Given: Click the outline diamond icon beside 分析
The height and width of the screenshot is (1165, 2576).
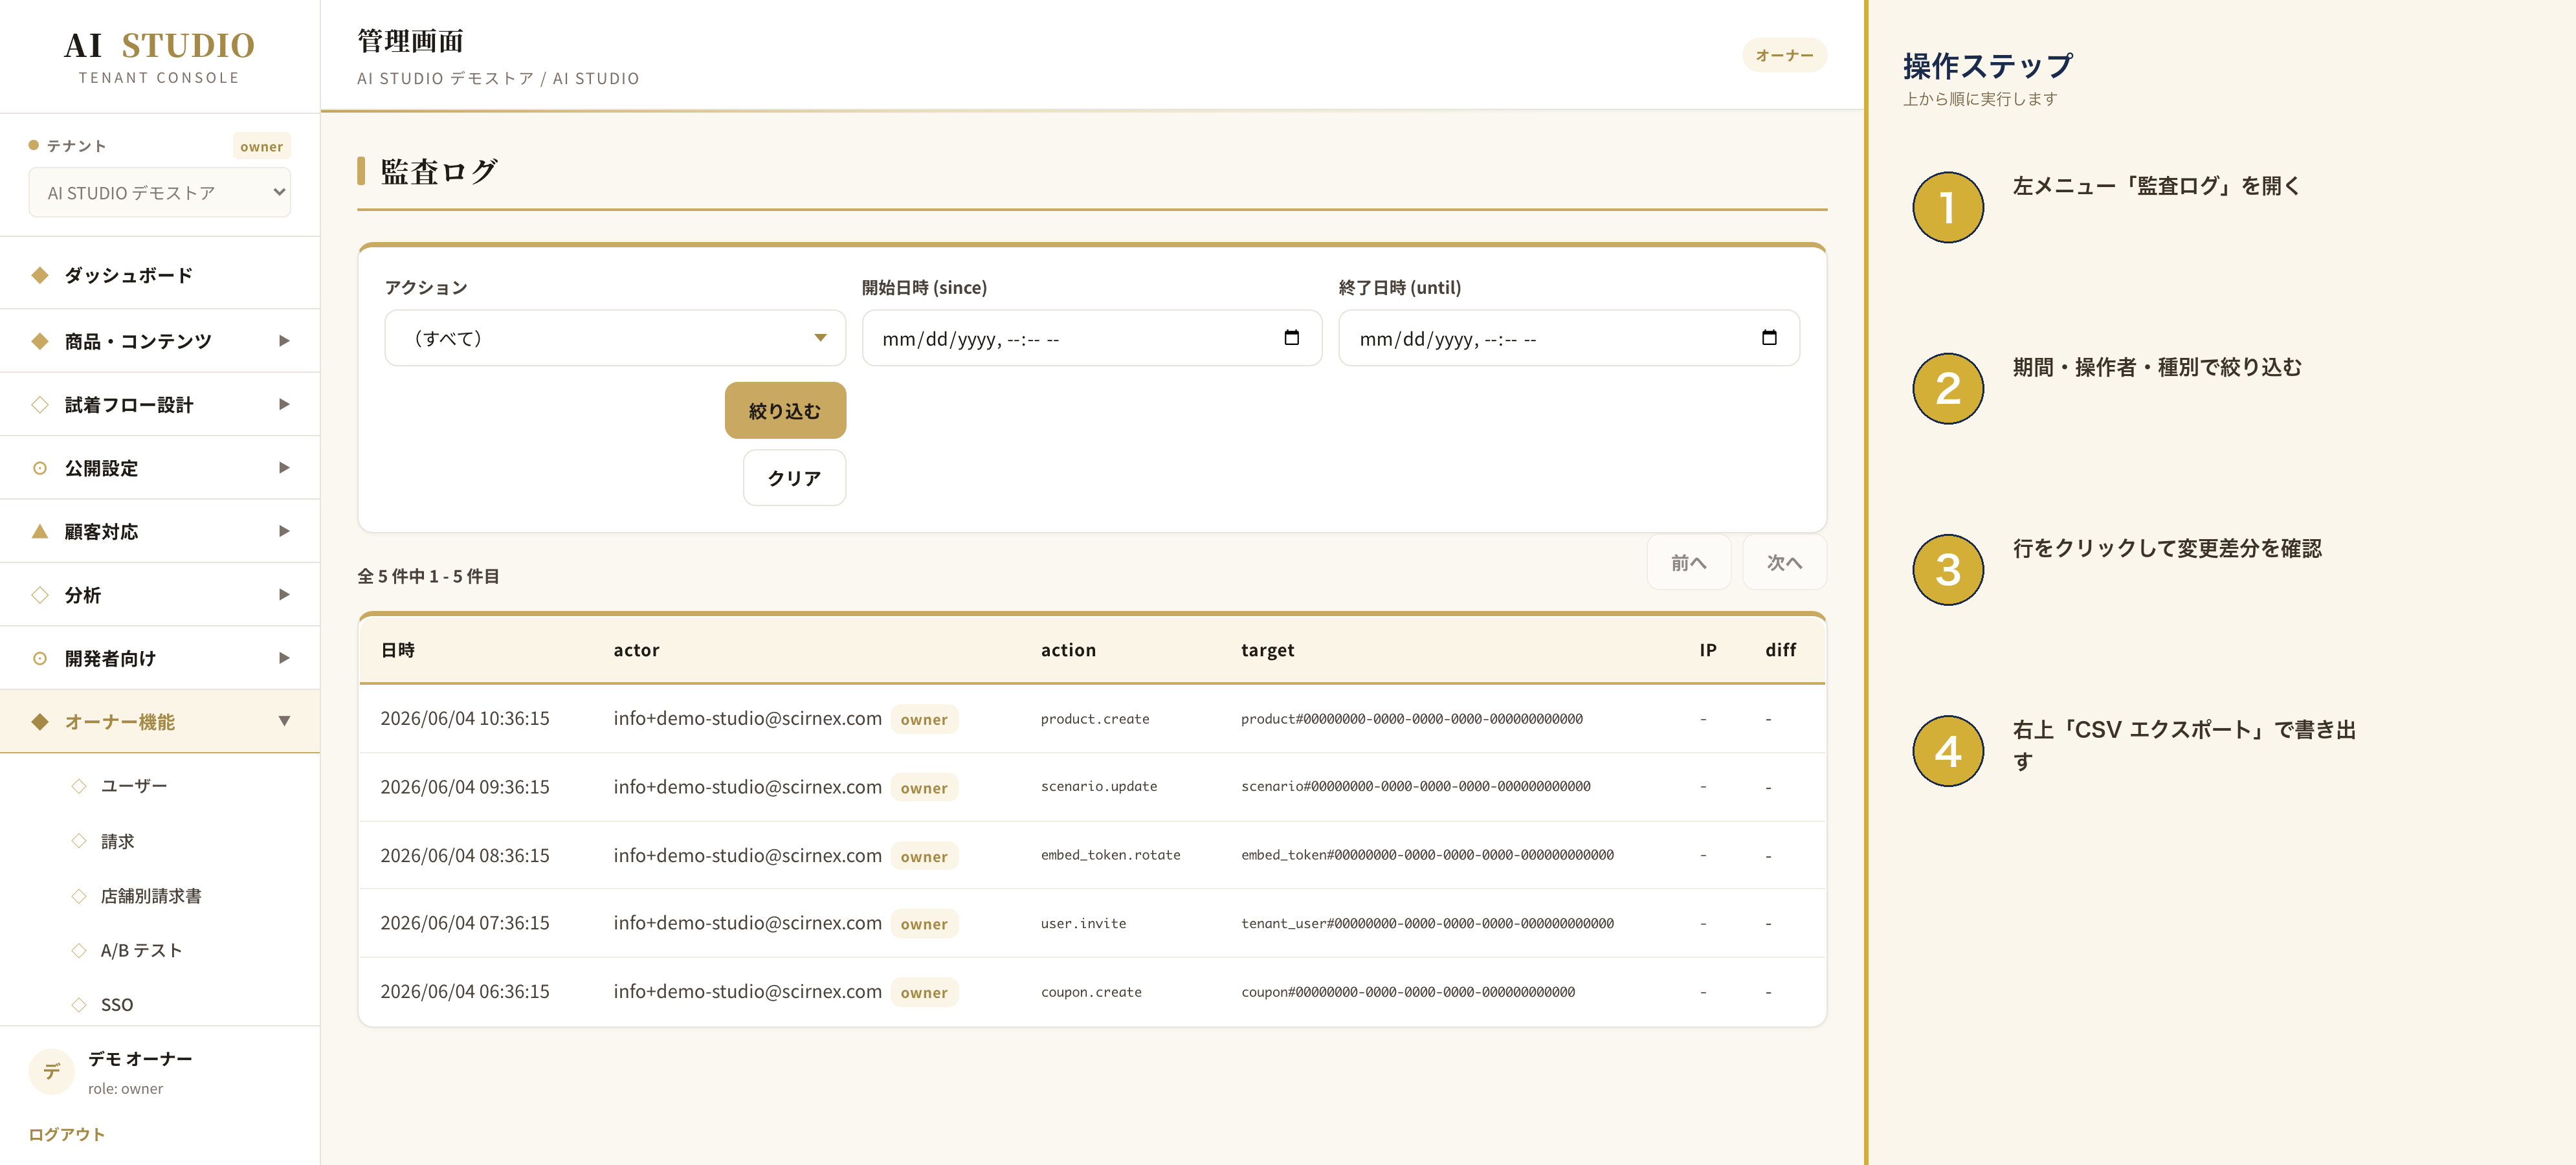Looking at the screenshot, I should (x=40, y=595).
